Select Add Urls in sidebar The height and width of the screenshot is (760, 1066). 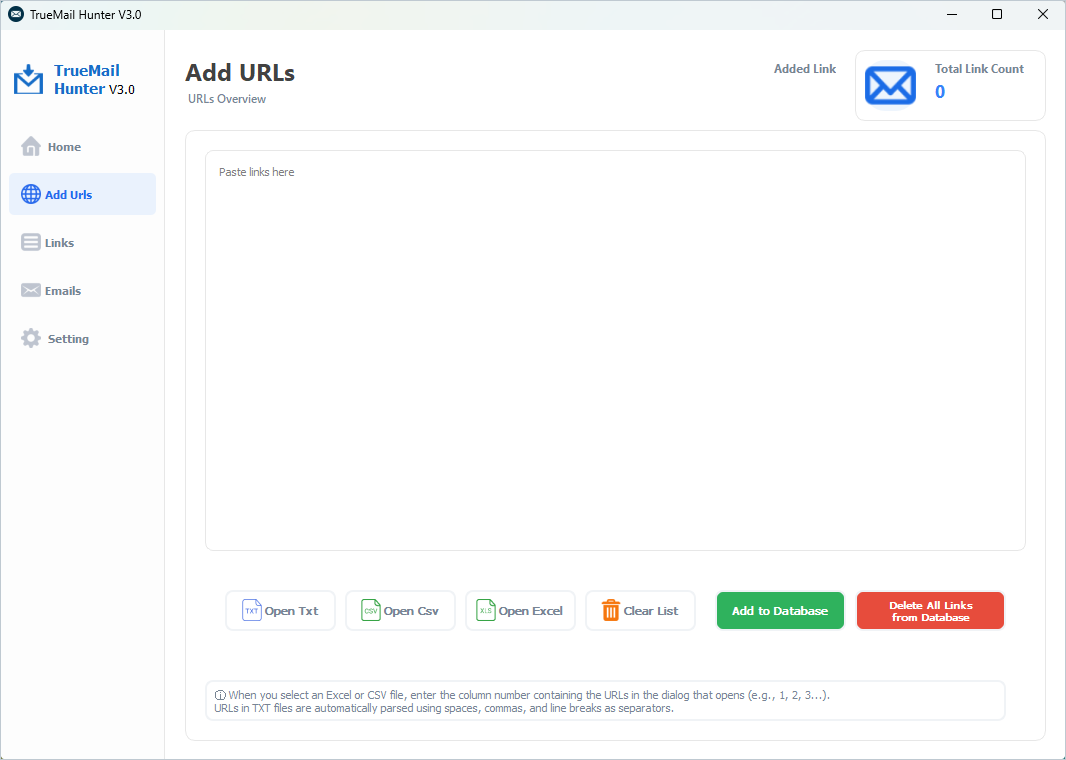[x=82, y=194]
